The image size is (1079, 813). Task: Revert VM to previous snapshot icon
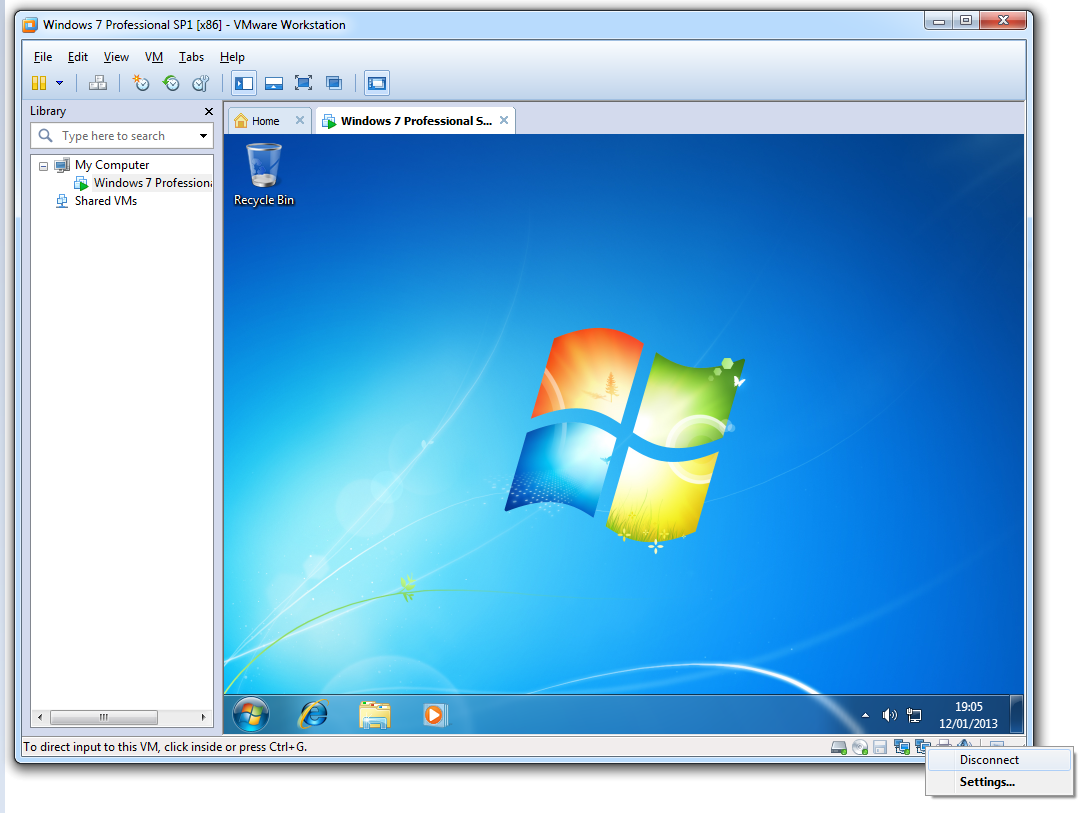pos(171,83)
